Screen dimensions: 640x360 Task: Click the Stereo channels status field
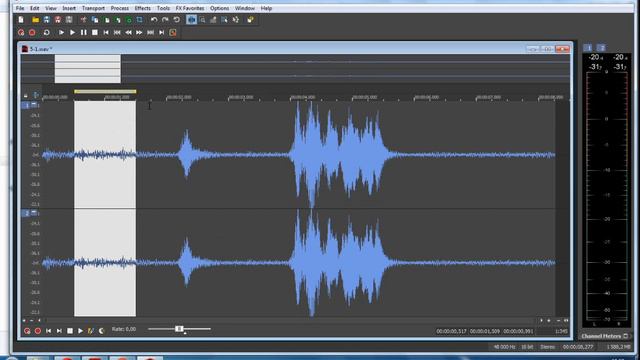(548, 347)
